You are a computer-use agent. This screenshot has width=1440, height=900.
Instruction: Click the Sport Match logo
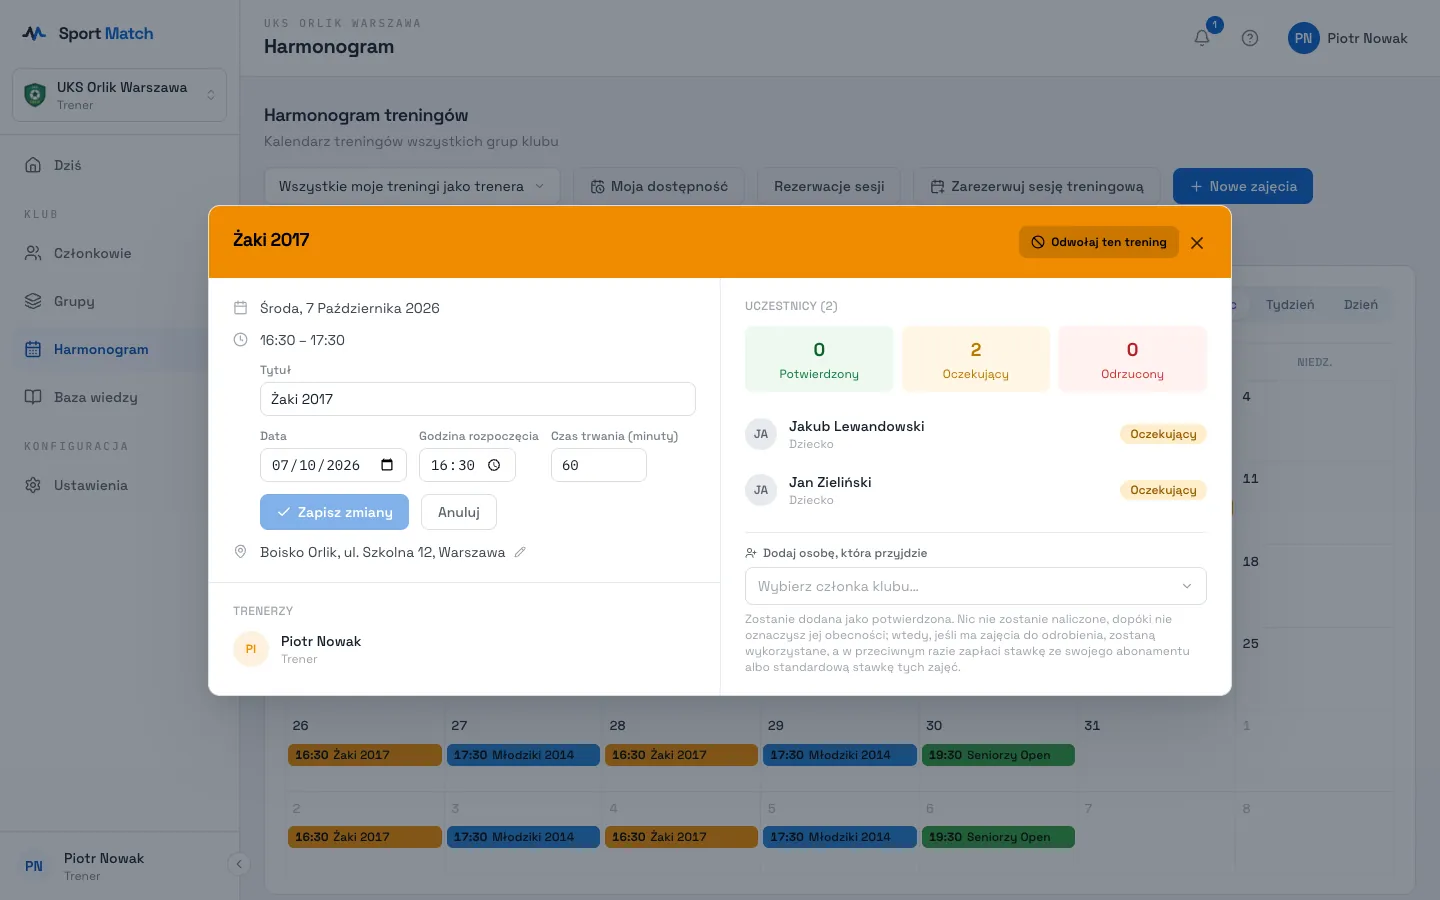pos(88,33)
